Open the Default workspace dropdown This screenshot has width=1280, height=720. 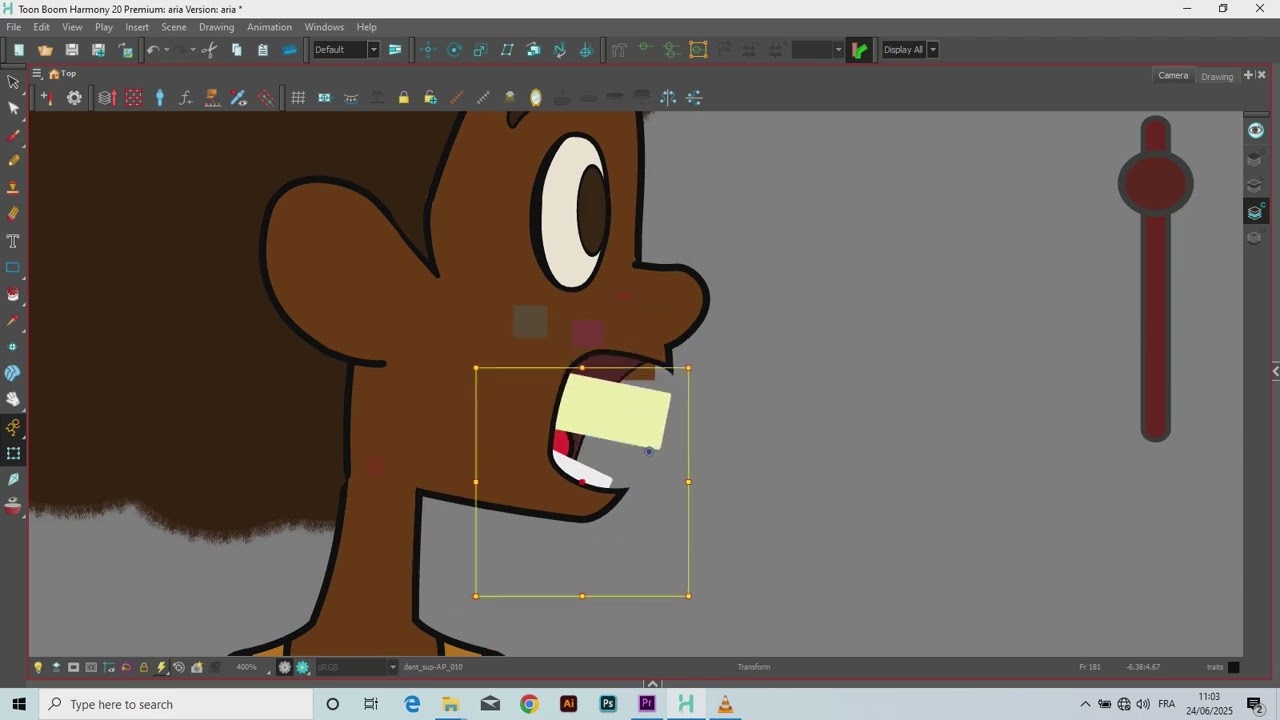pos(346,50)
